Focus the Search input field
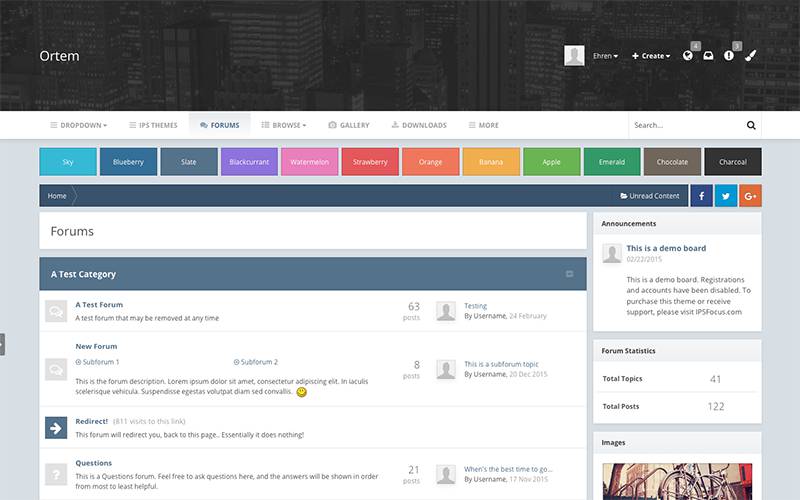The width and height of the screenshot is (800, 500). tap(686, 125)
